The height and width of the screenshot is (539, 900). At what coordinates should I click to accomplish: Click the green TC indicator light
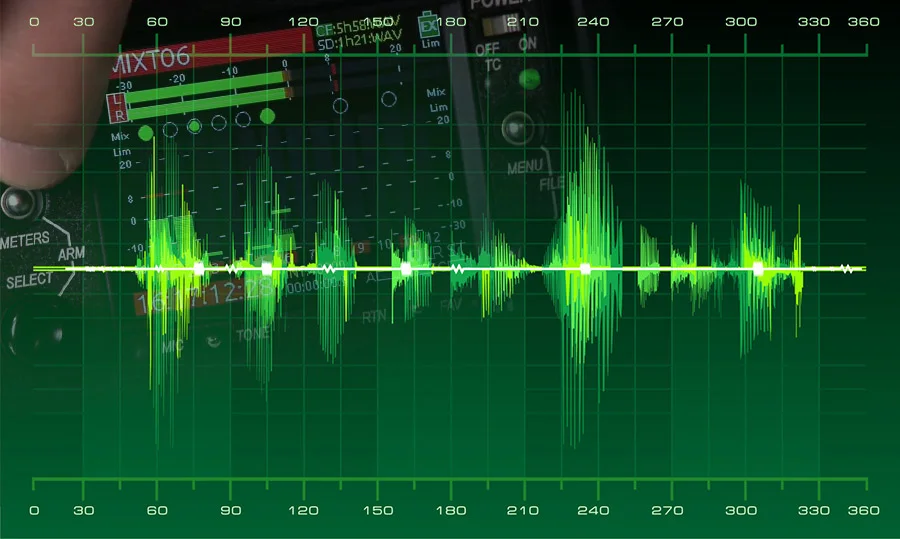point(530,78)
